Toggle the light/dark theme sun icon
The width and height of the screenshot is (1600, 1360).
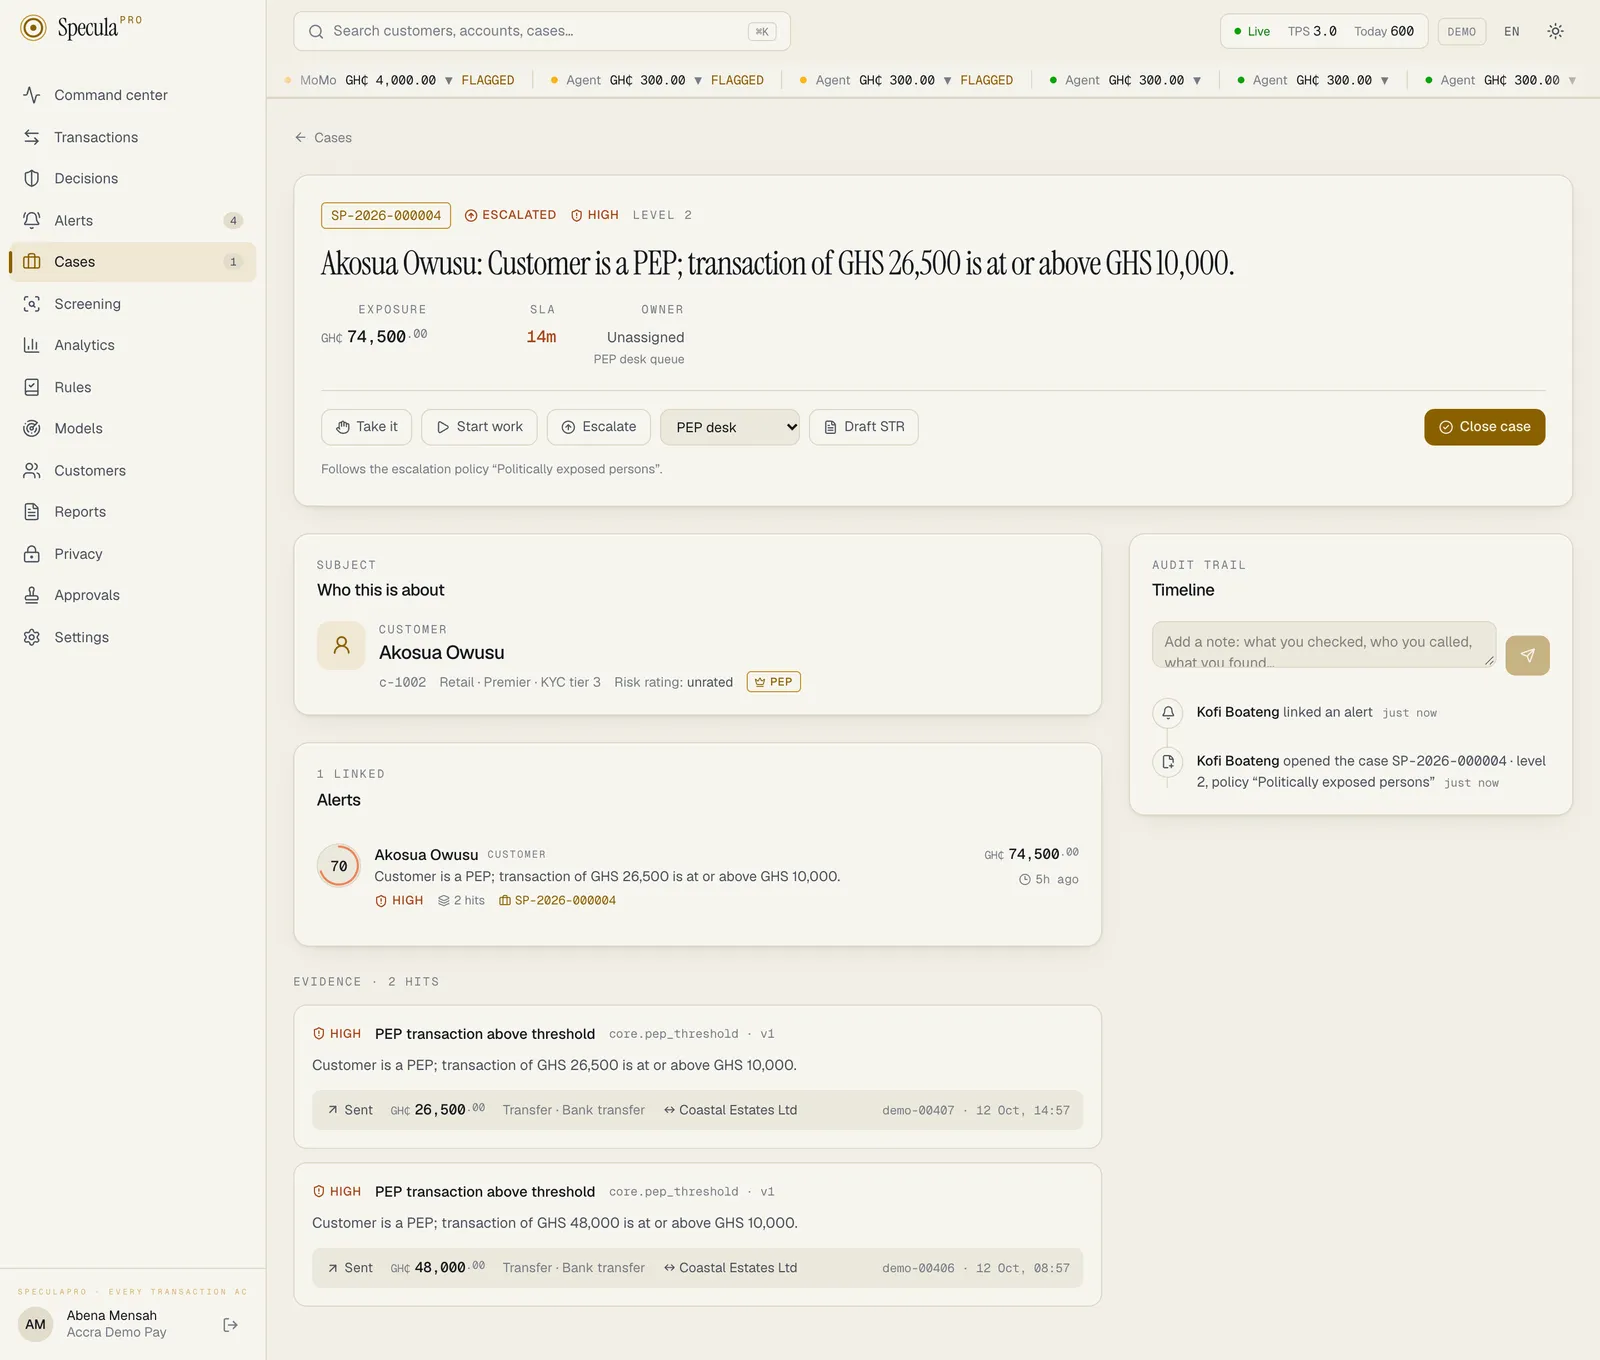(x=1555, y=31)
